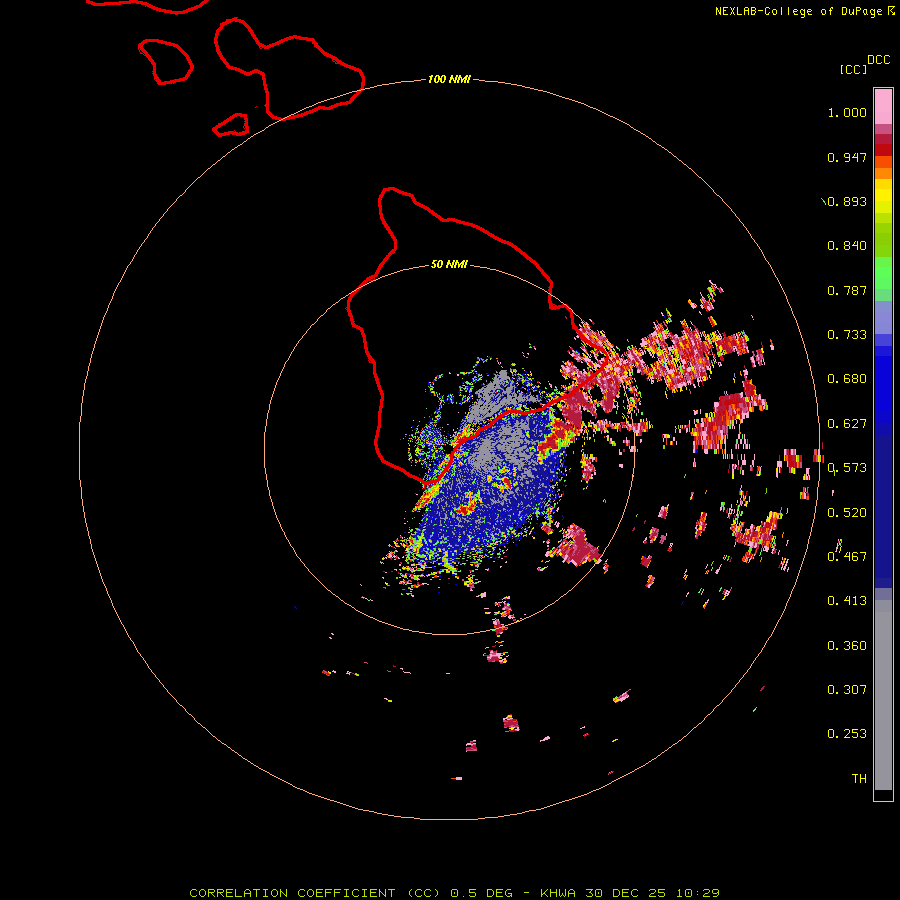Click the 0.413 value on the color scale
The height and width of the screenshot is (900, 900).
(847, 601)
